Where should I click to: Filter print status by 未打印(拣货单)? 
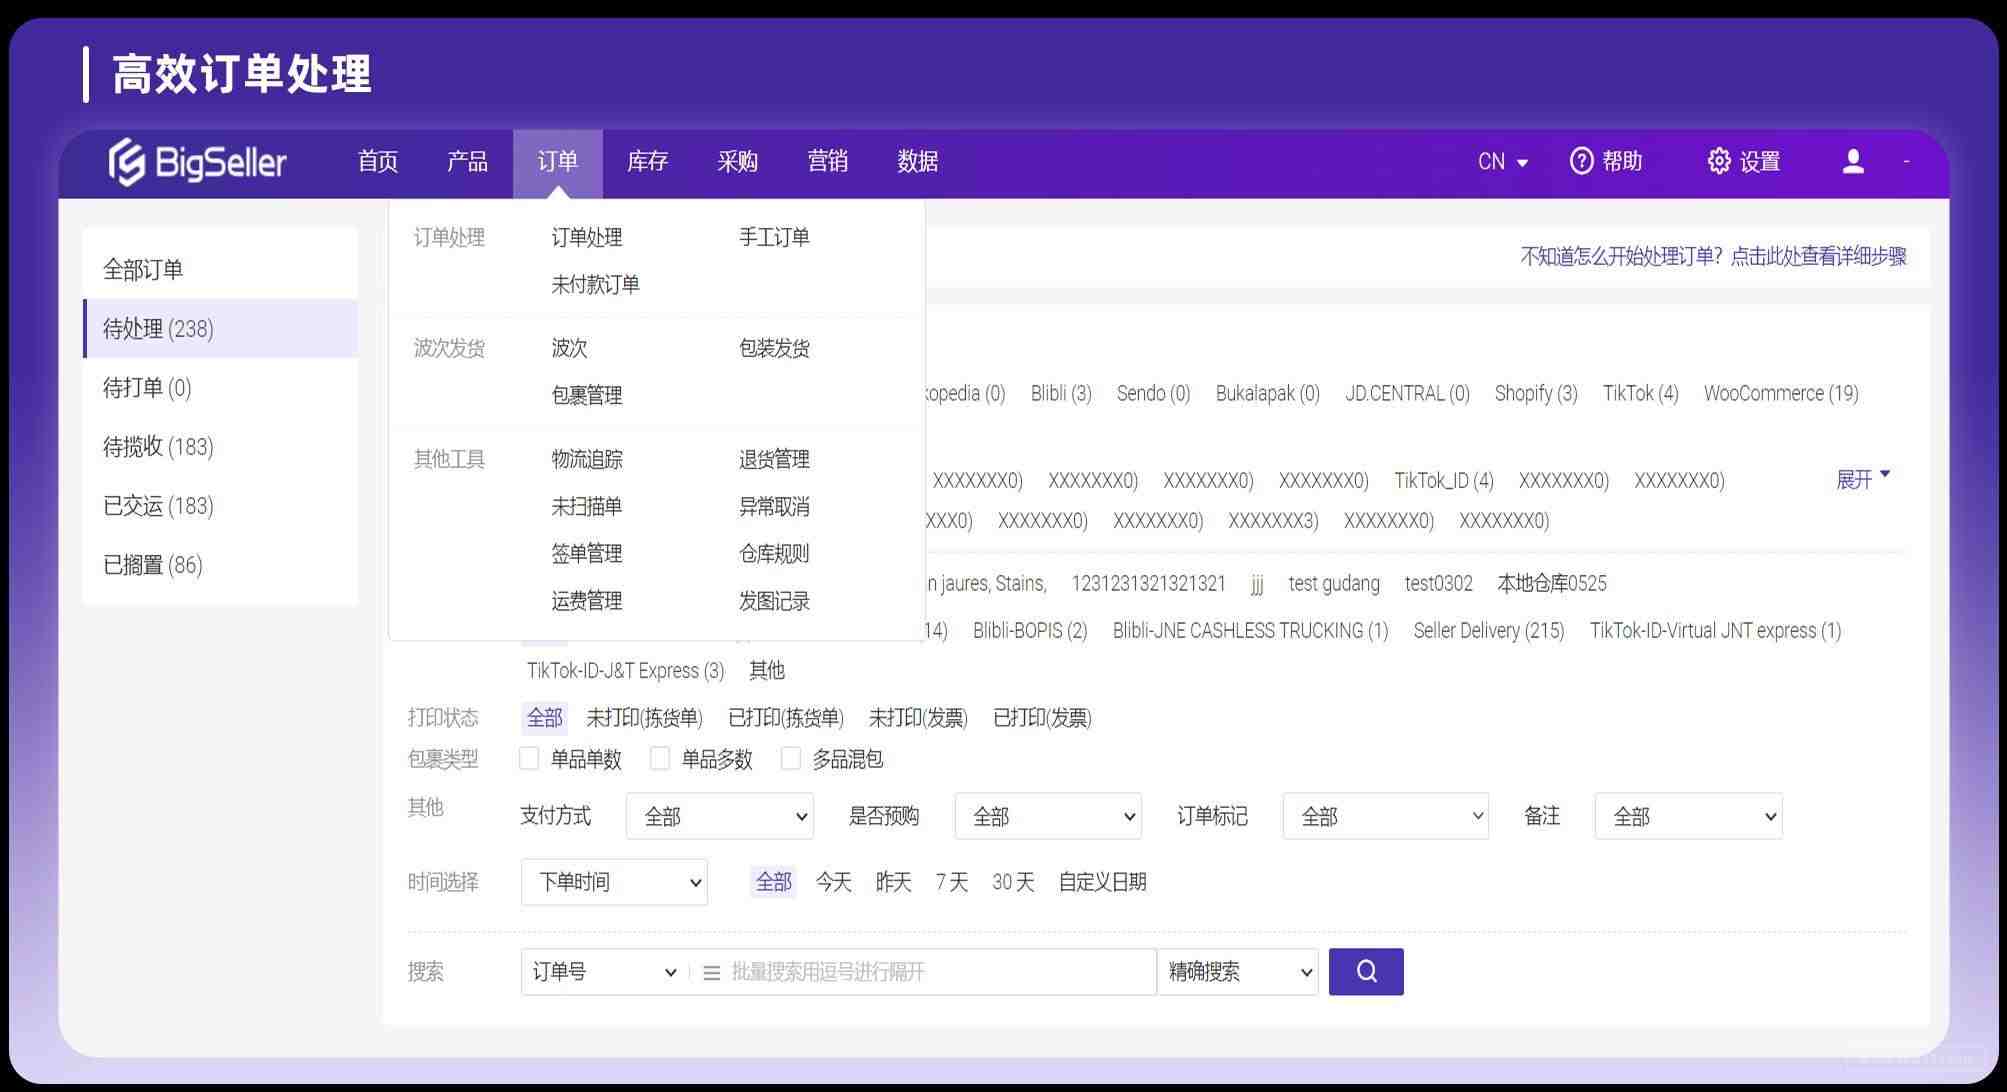click(644, 718)
